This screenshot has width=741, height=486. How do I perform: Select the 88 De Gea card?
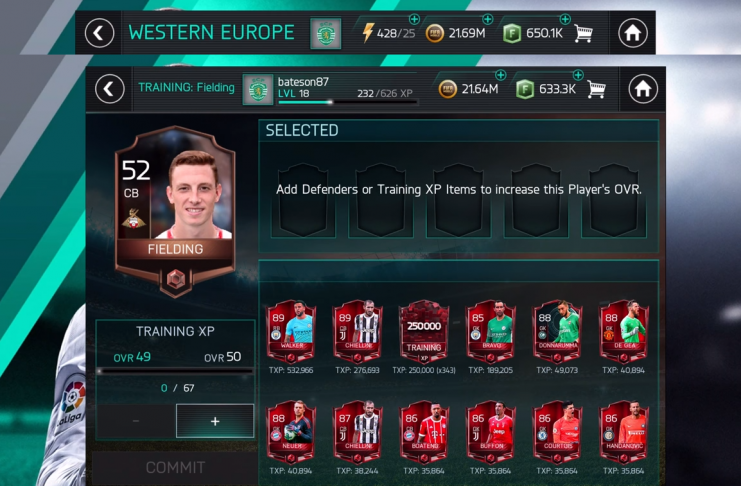click(624, 333)
